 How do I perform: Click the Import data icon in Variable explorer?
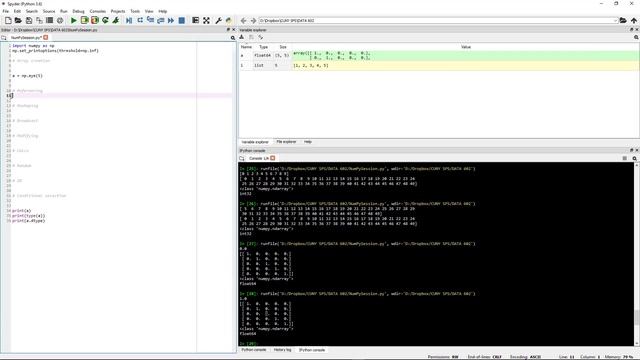click(x=242, y=37)
